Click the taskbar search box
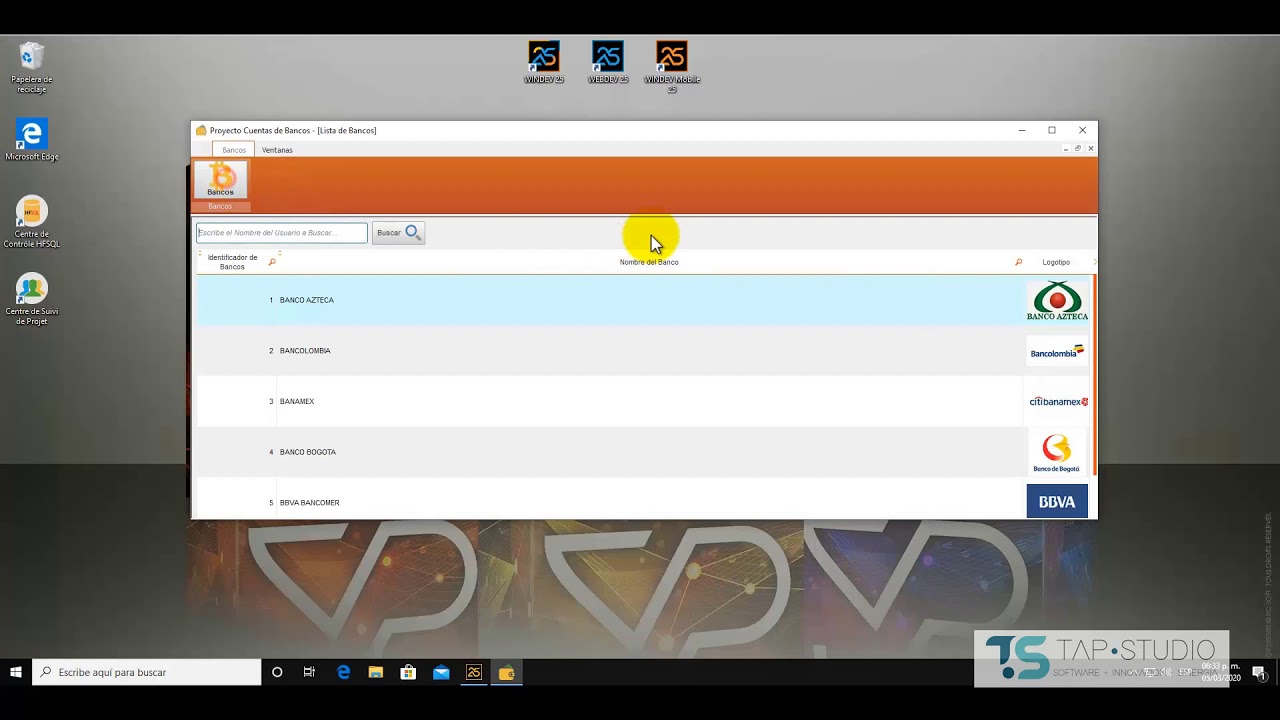Viewport: 1280px width, 720px height. (x=147, y=672)
